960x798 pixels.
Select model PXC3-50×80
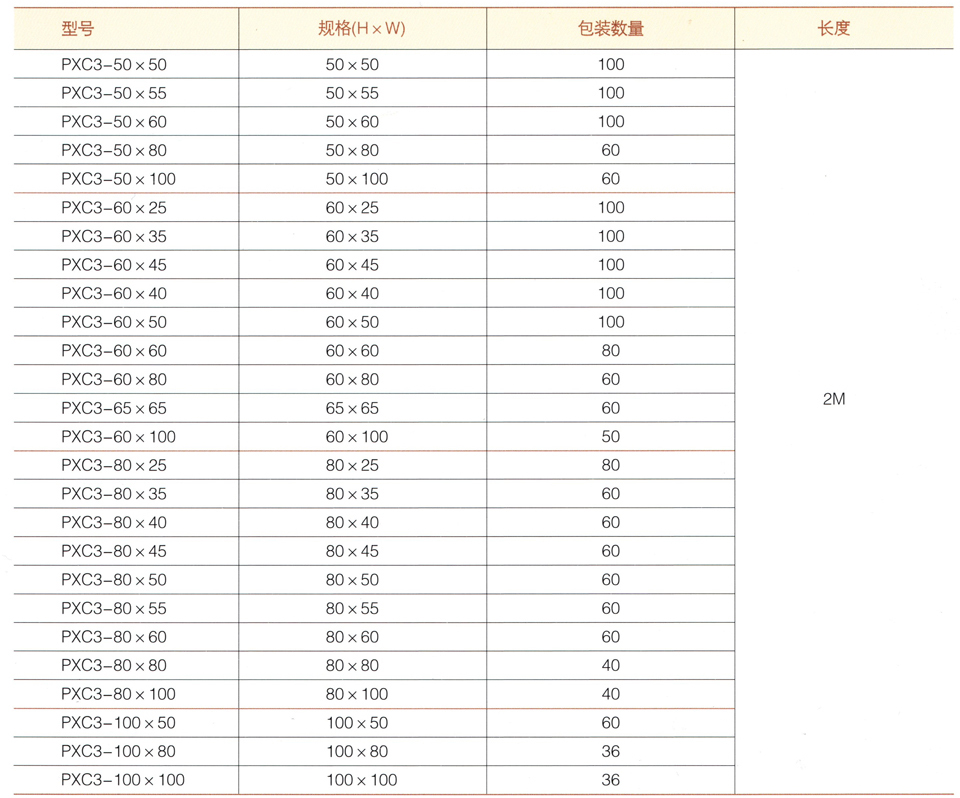(x=114, y=150)
